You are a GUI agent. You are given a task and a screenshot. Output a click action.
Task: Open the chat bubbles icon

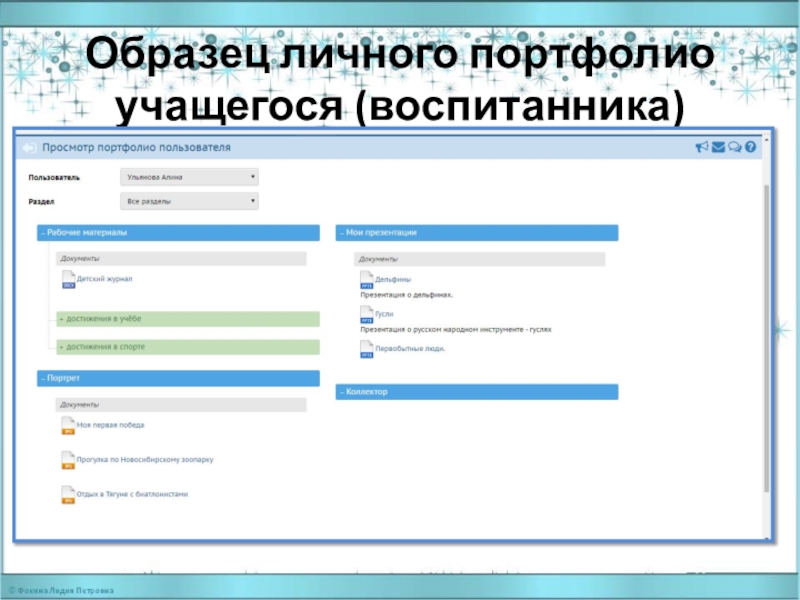pos(734,147)
